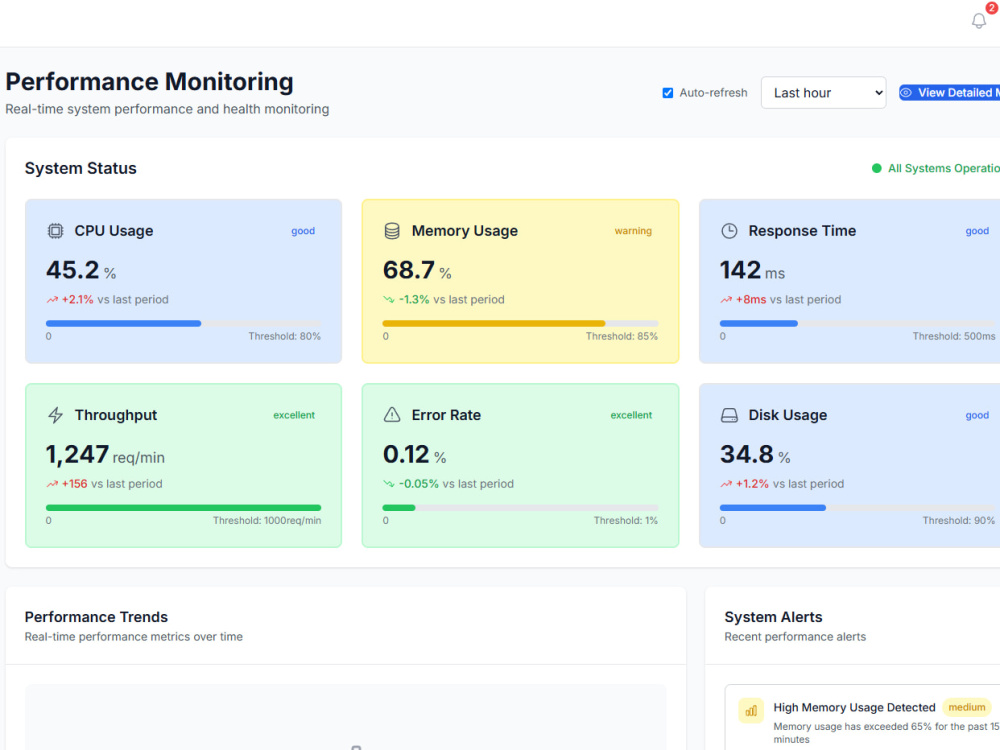Click the Error Rate 'excellent' status label
1000x750 pixels.
click(x=631, y=415)
